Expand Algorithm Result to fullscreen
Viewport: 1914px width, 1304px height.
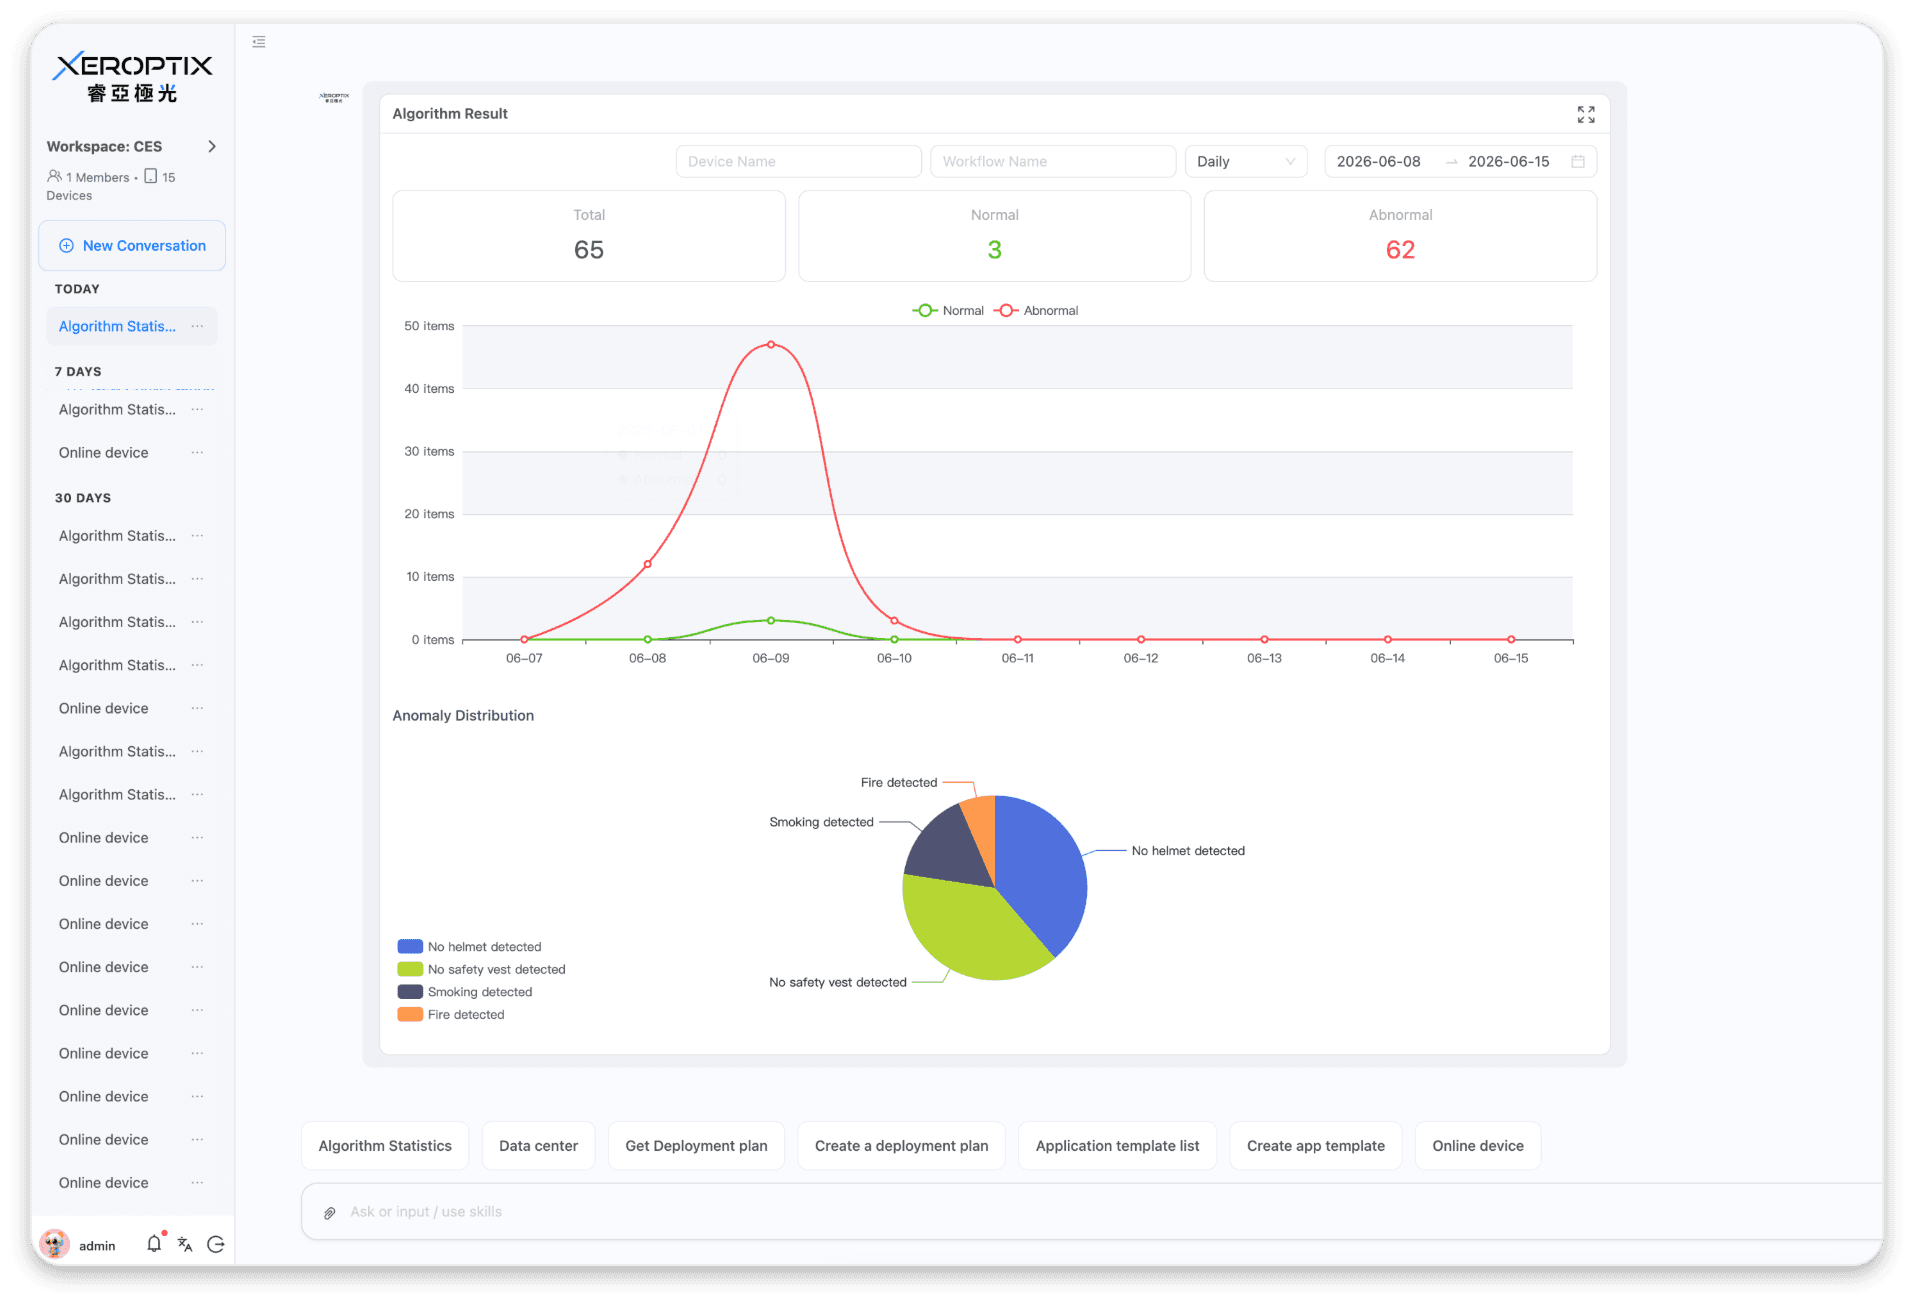point(1586,115)
